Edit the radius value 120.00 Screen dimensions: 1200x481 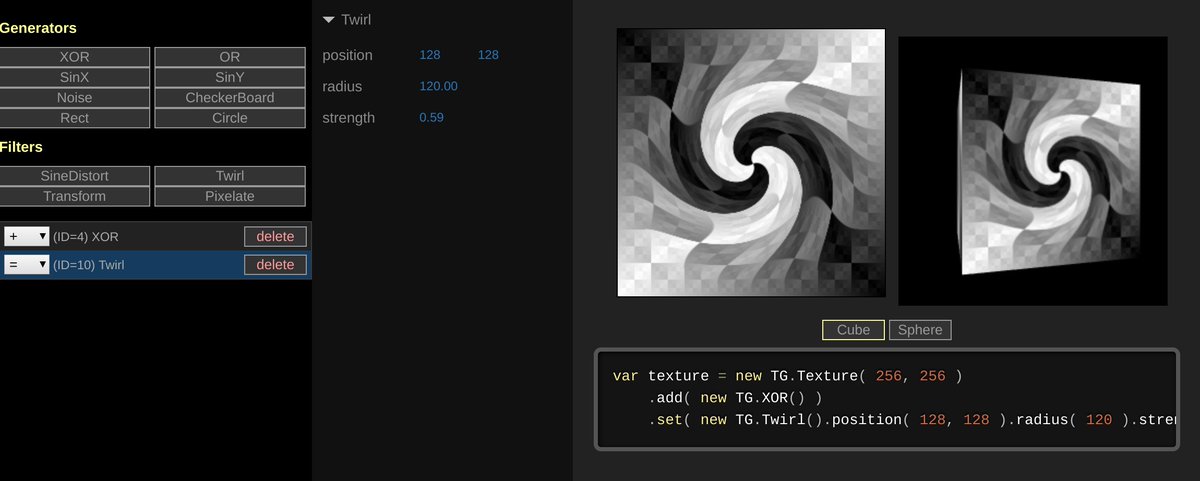(439, 86)
